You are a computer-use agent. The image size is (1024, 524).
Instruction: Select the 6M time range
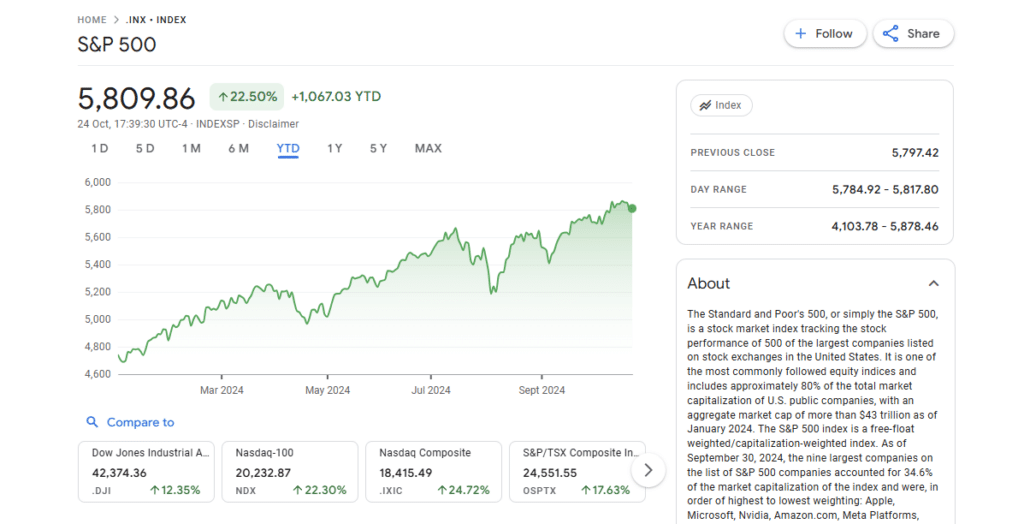coord(238,148)
